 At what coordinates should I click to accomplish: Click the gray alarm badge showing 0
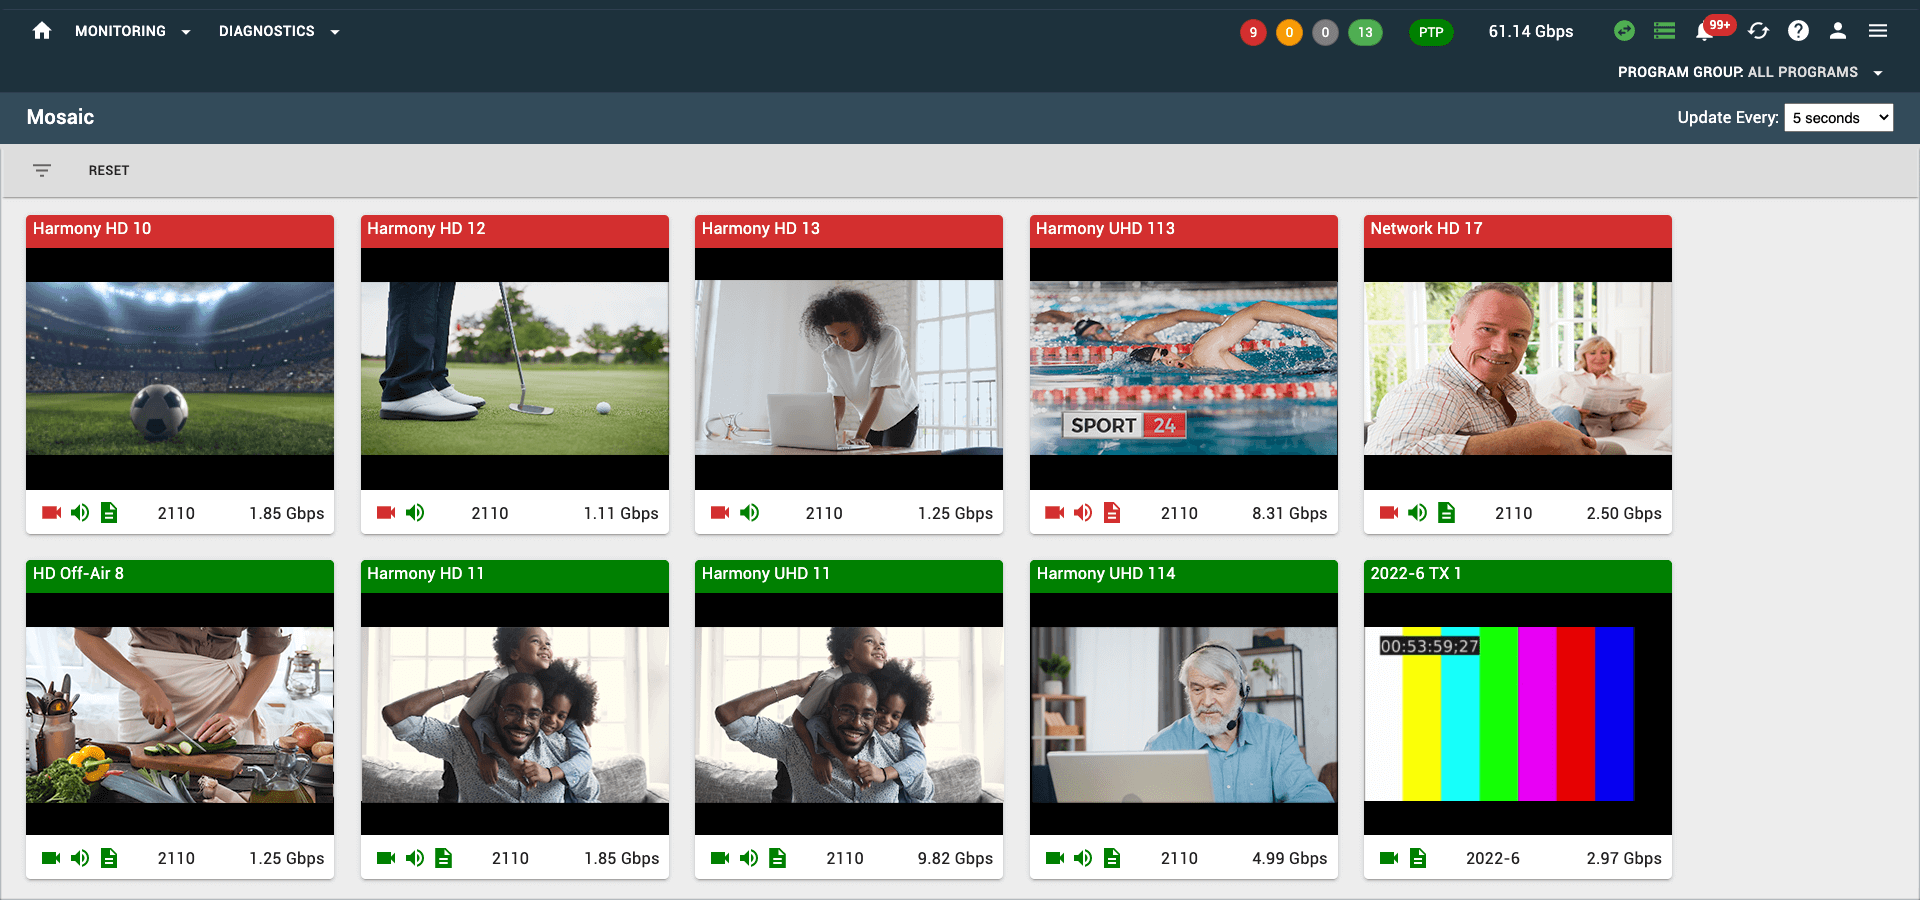pyautogui.click(x=1325, y=32)
